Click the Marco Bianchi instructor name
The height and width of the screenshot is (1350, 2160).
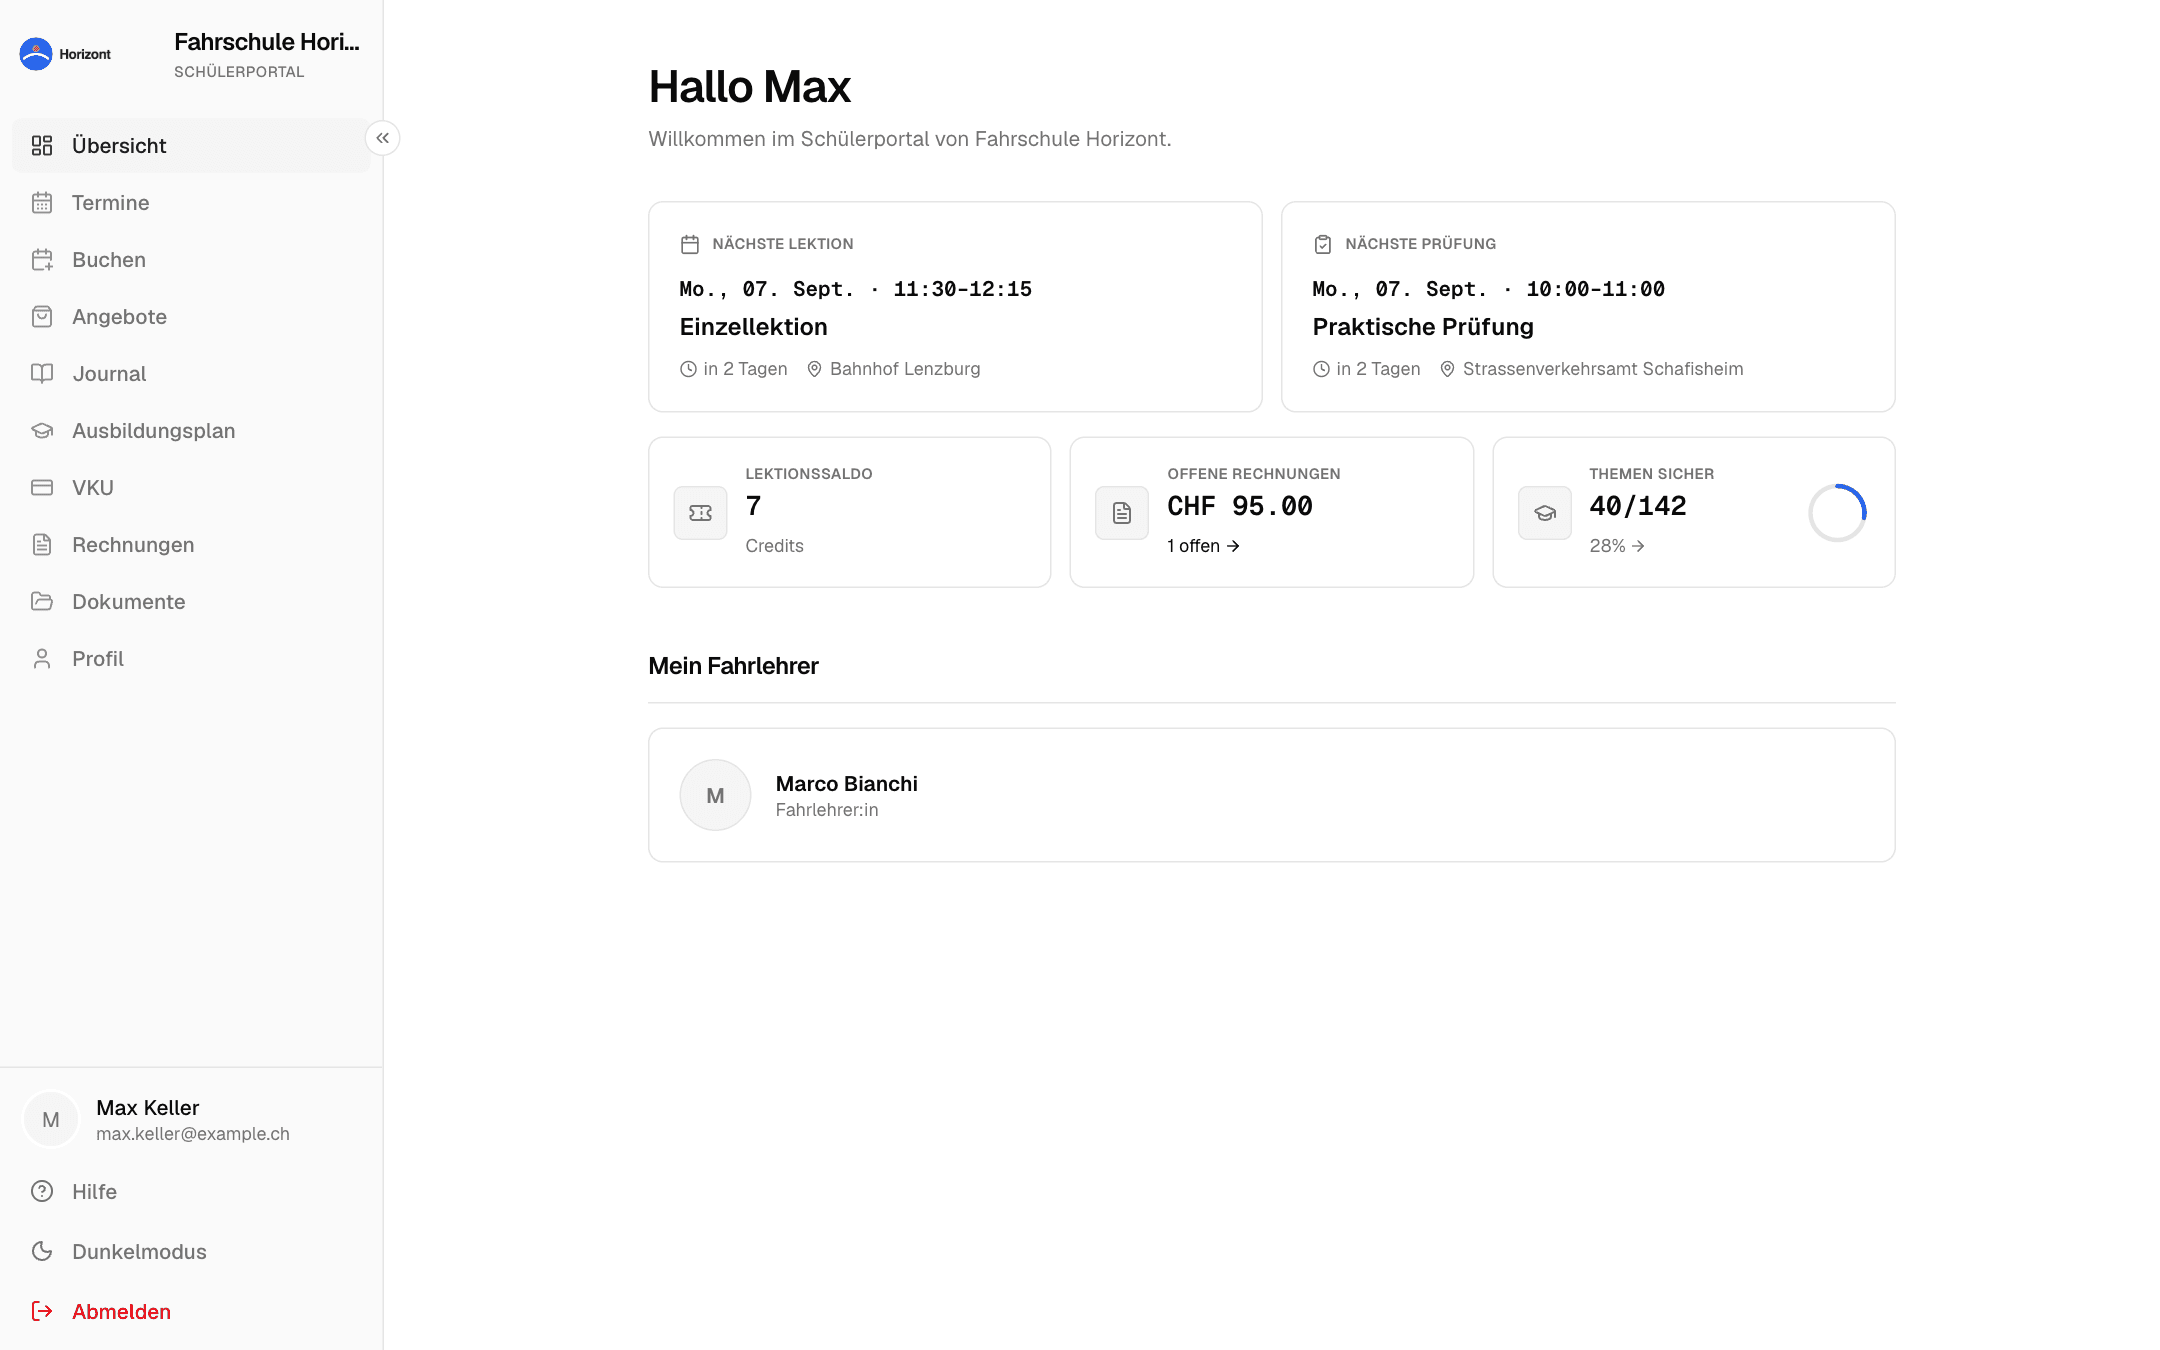pyautogui.click(x=847, y=784)
